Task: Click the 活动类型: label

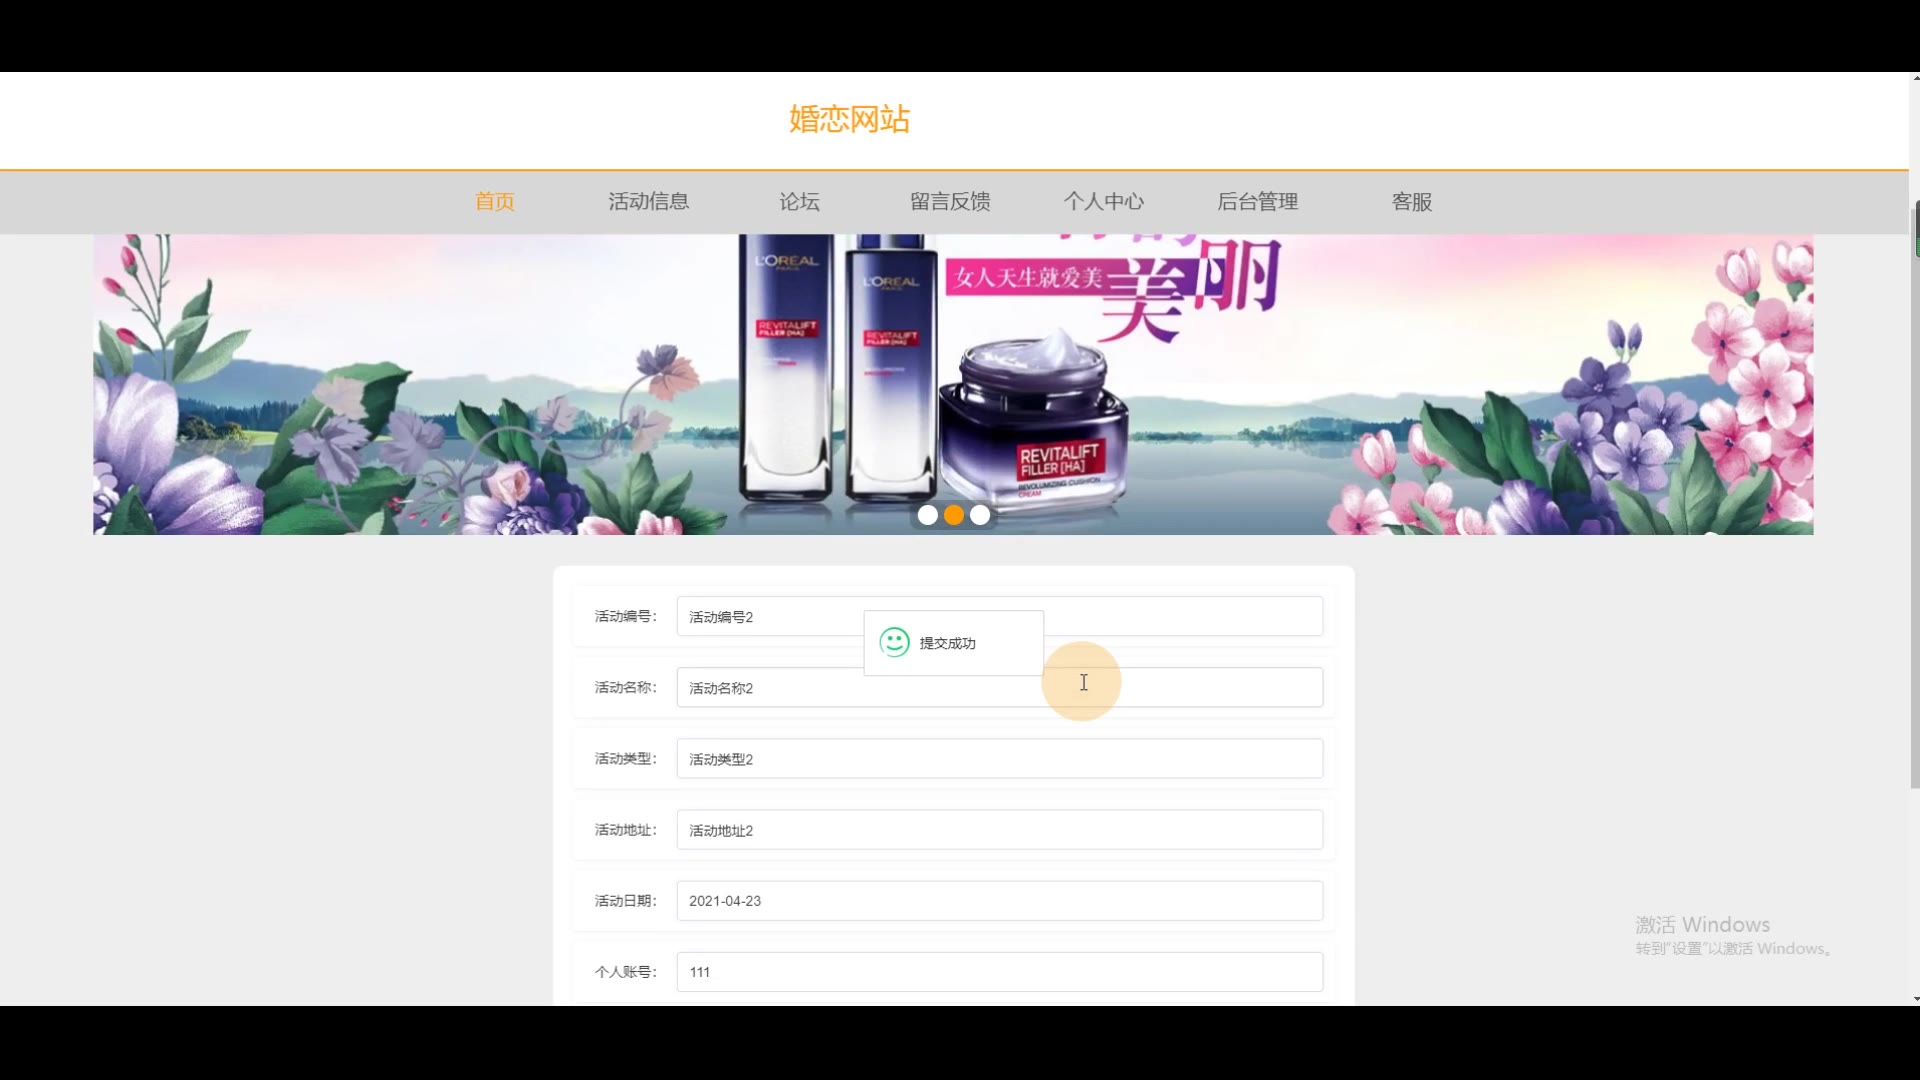Action: [x=626, y=758]
